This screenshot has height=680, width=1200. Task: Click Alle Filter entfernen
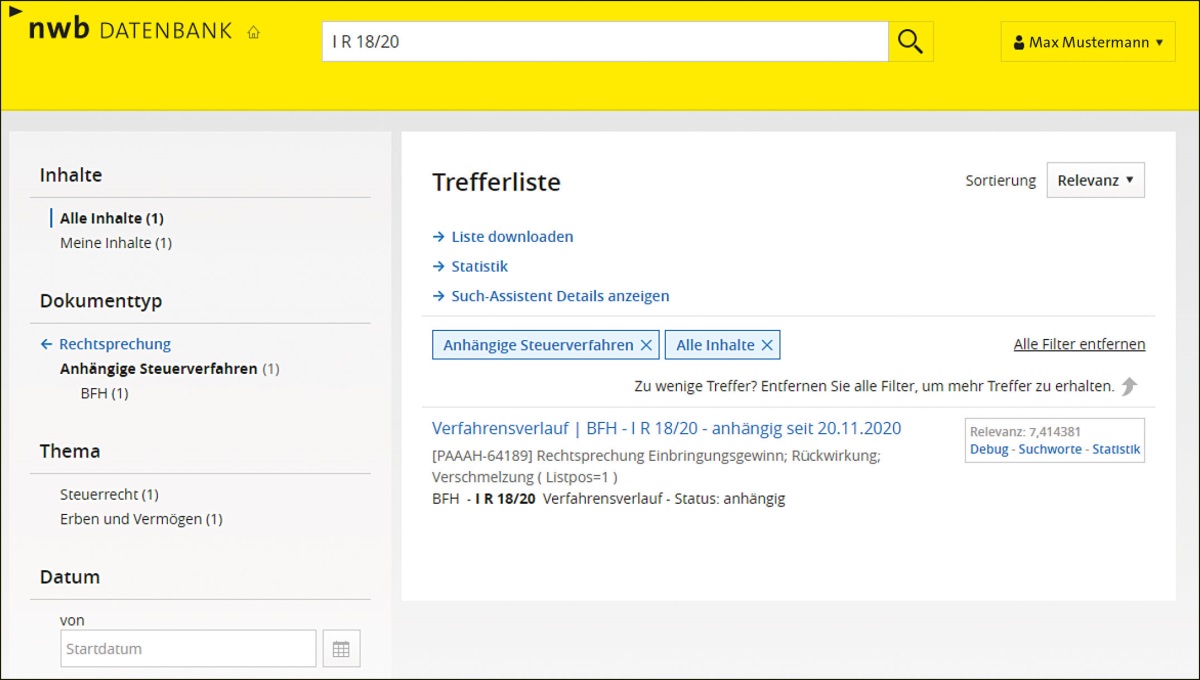[1079, 344]
